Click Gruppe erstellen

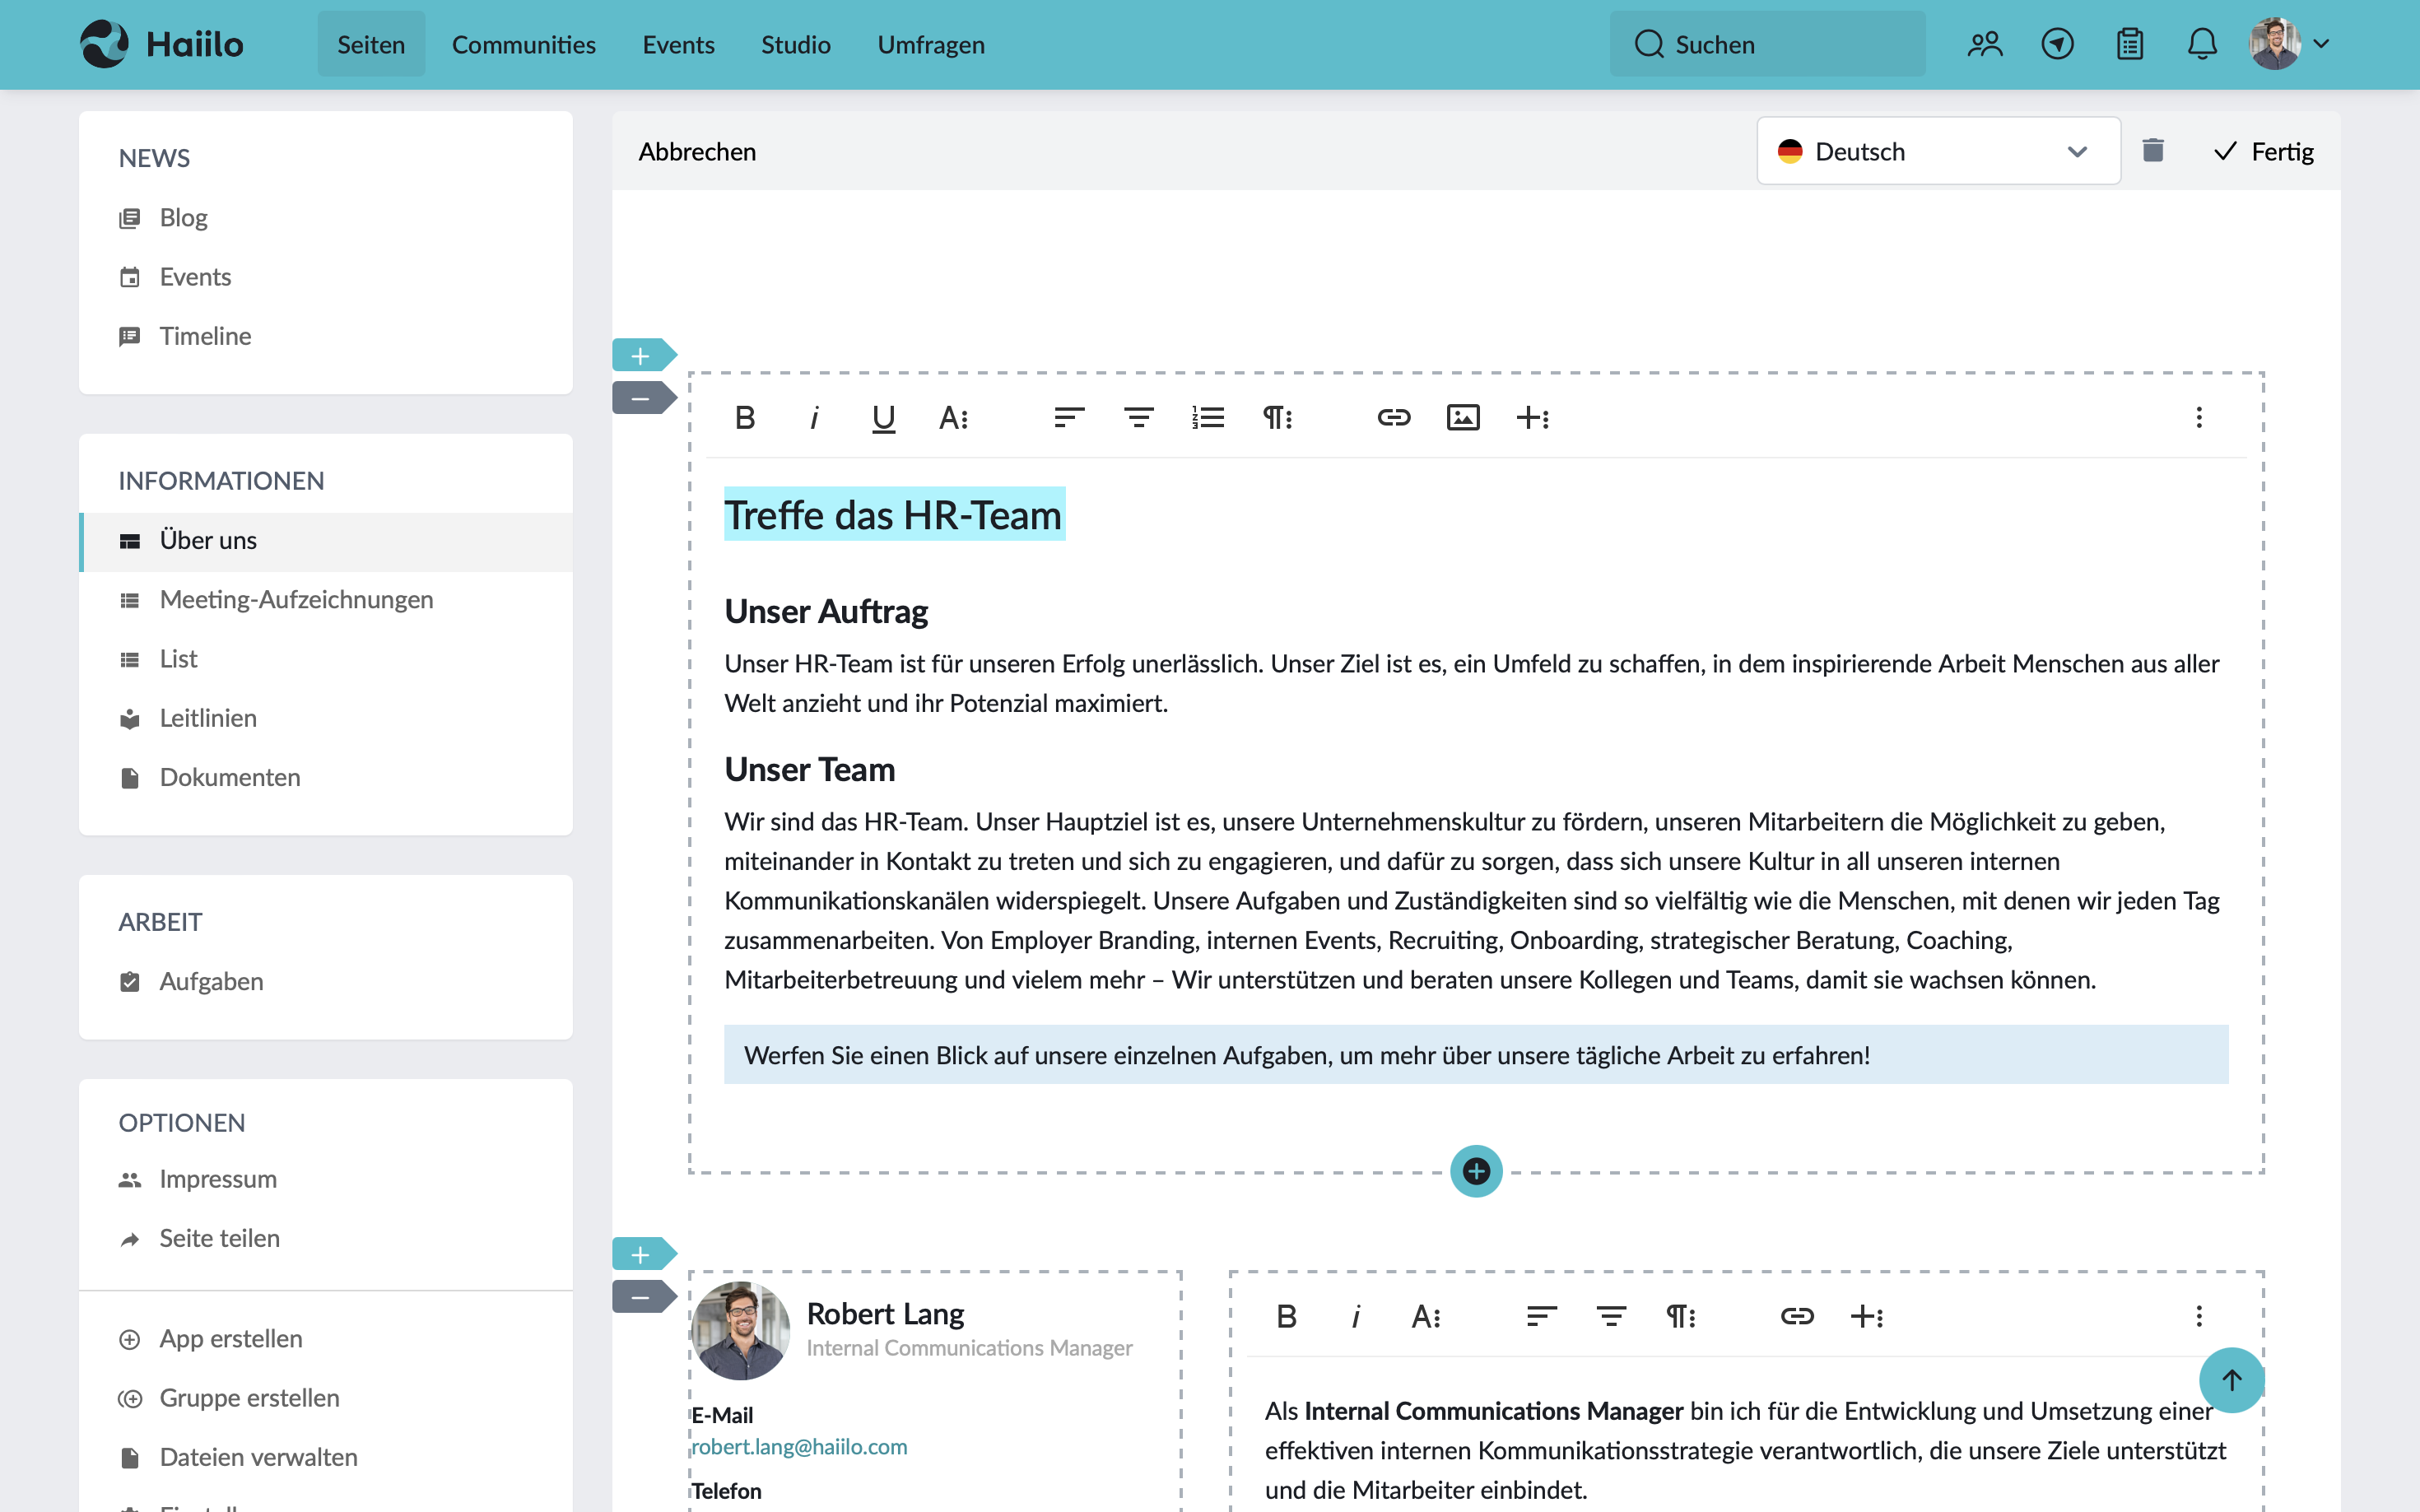(325, 1397)
